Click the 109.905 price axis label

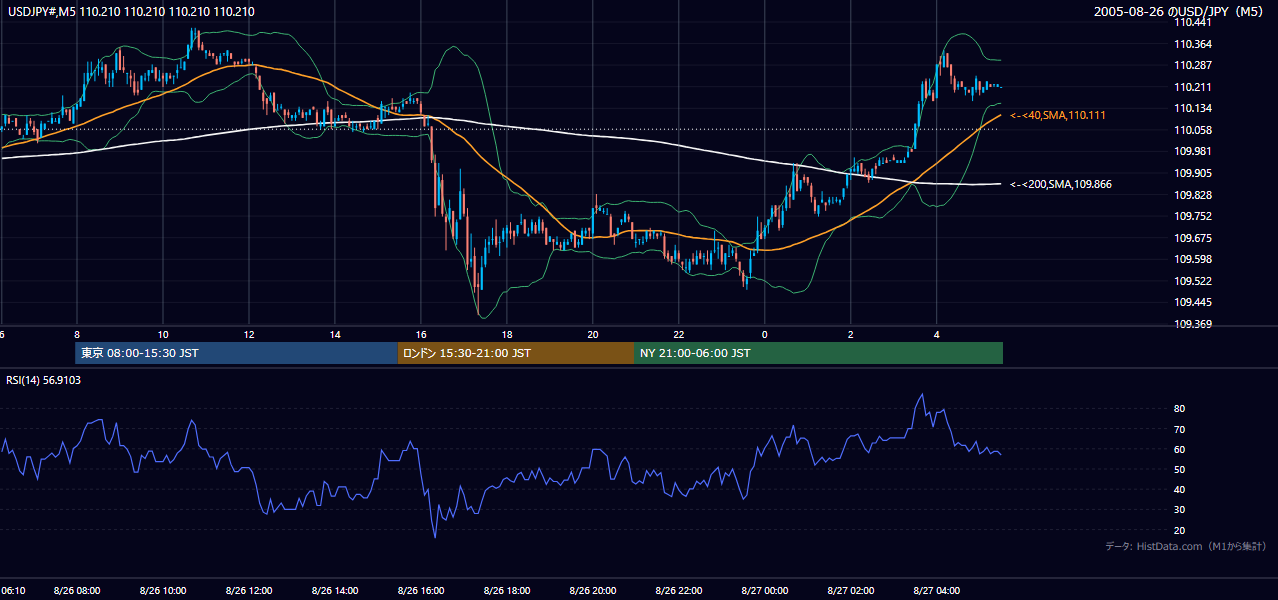[x=1193, y=173]
